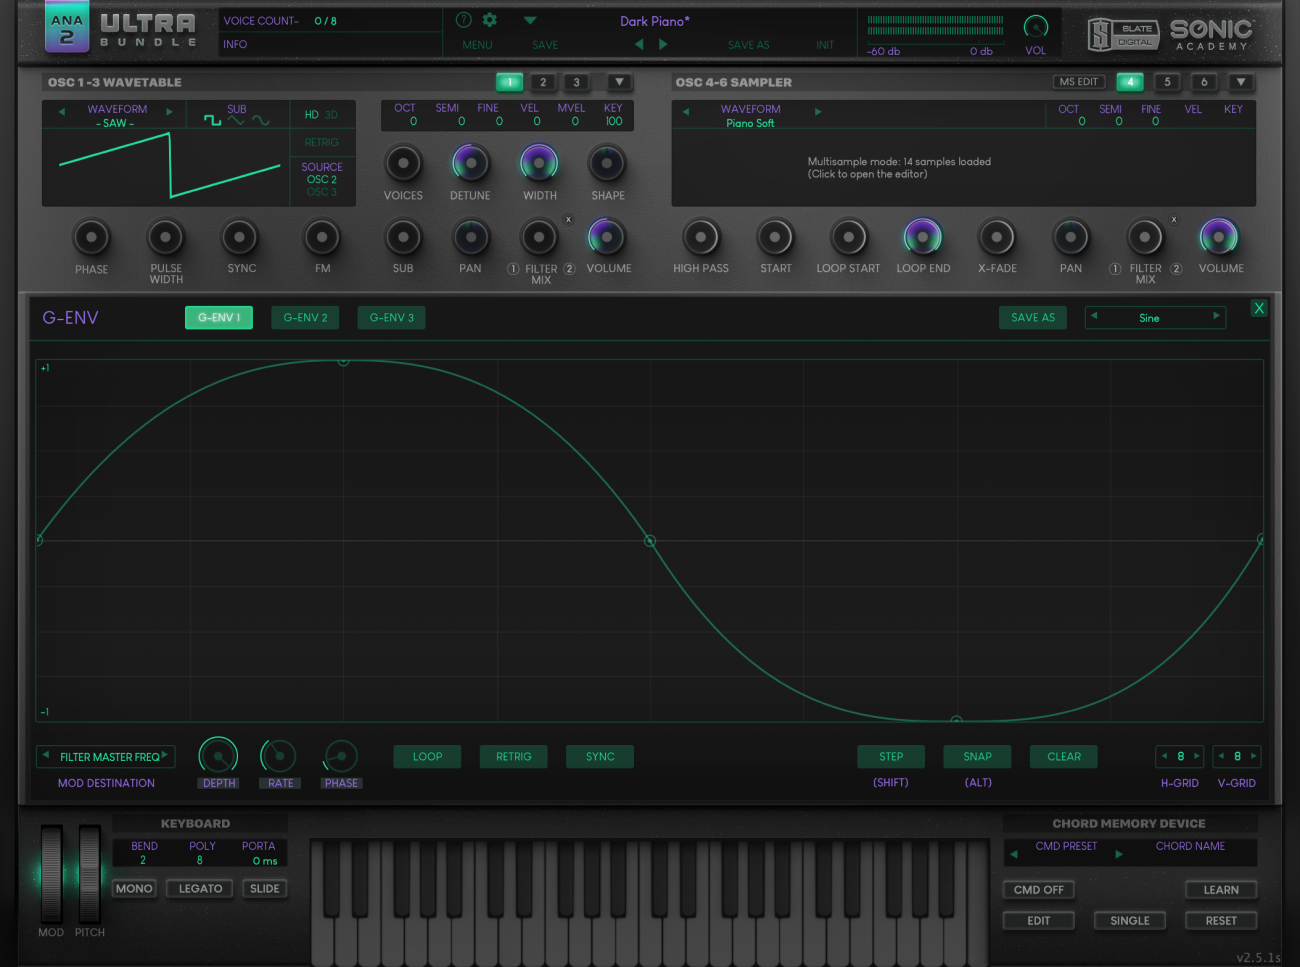Open SAW waveform selector
The width and height of the screenshot is (1300, 967).
(115, 124)
